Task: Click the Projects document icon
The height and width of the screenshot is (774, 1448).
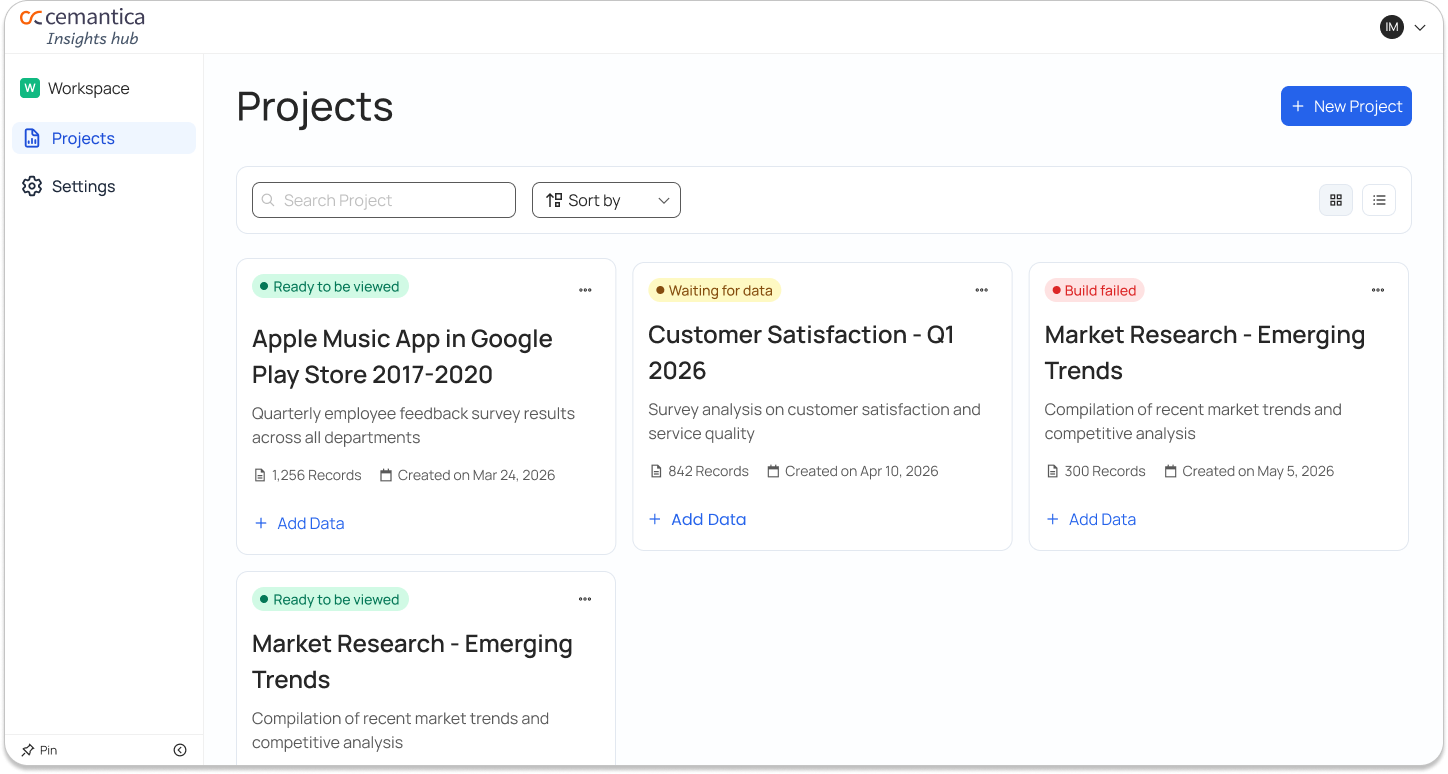Action: (x=32, y=138)
